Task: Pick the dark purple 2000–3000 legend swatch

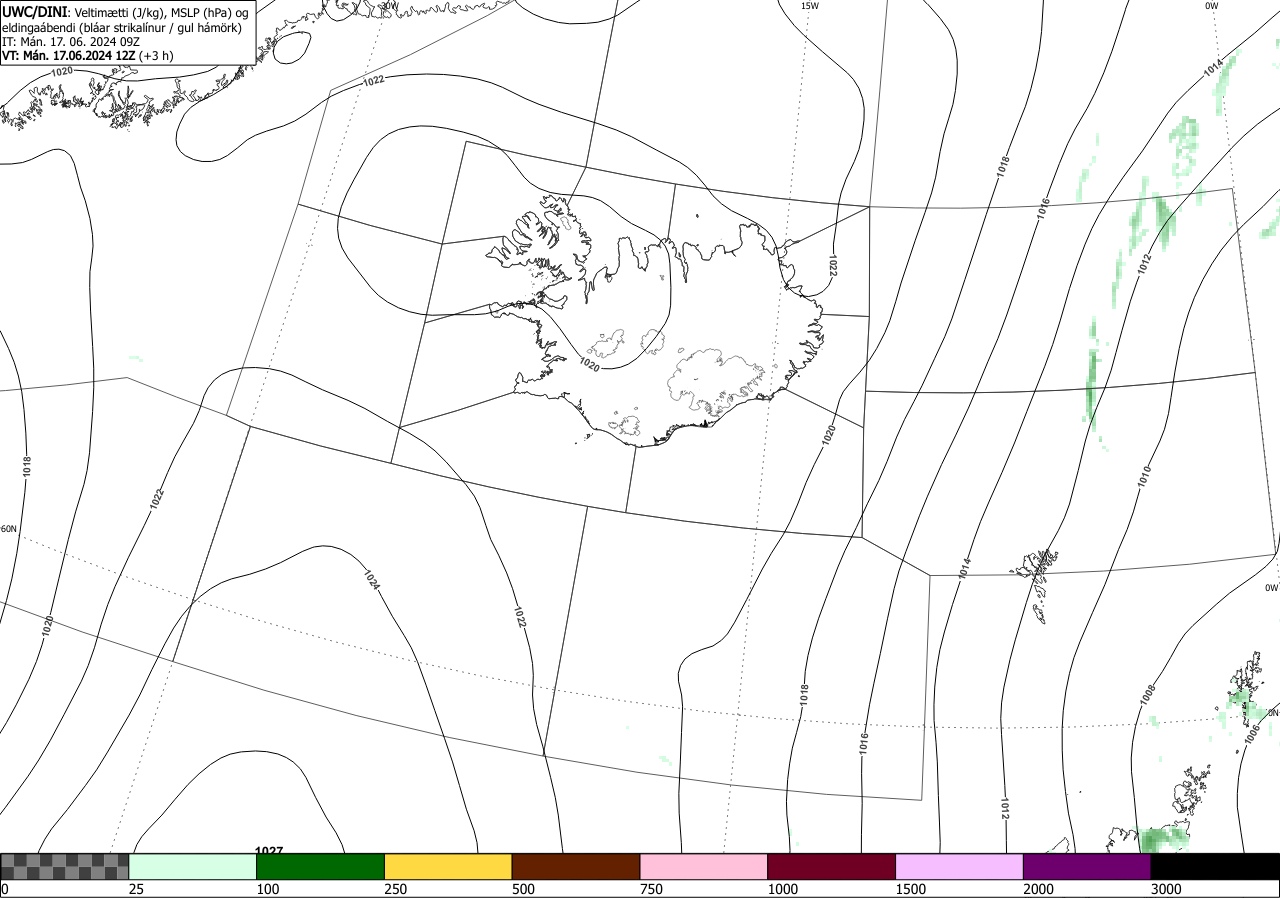Action: 1087,866
